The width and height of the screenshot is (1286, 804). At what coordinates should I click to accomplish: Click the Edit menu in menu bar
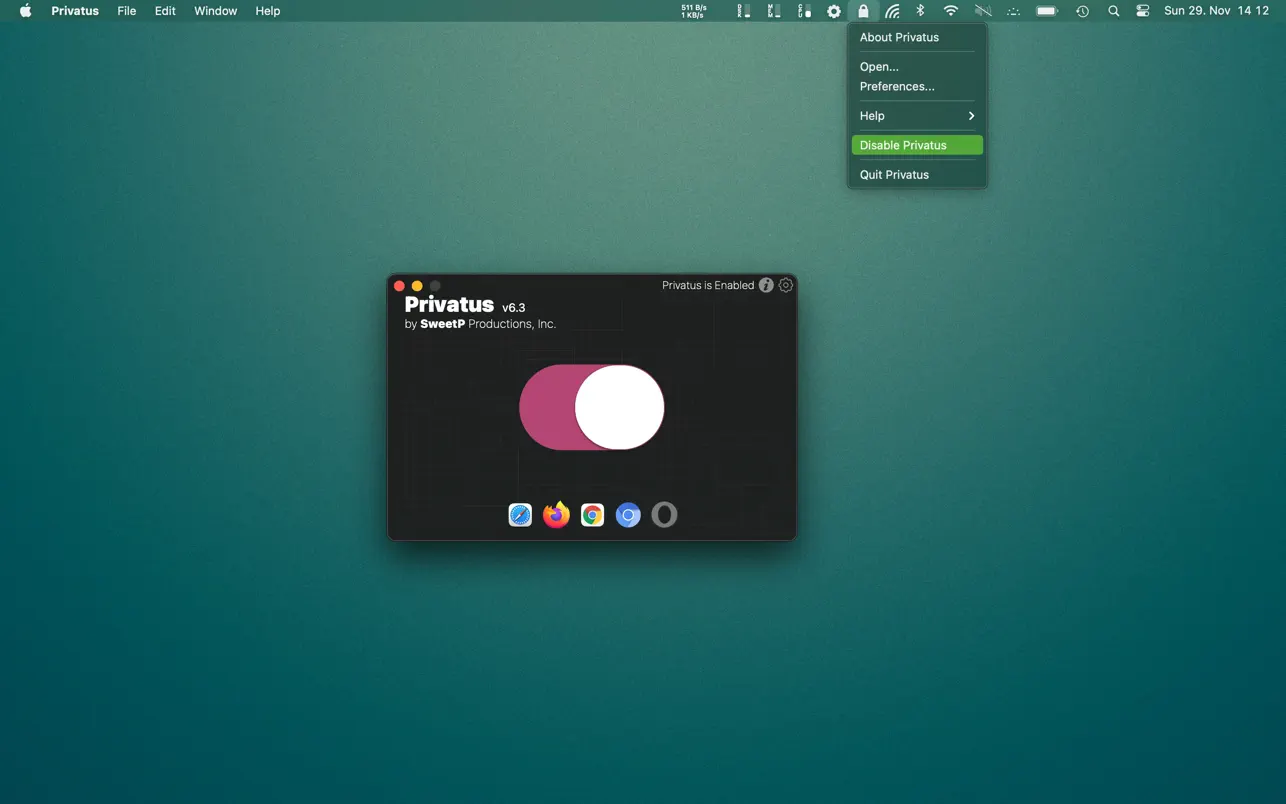(165, 11)
